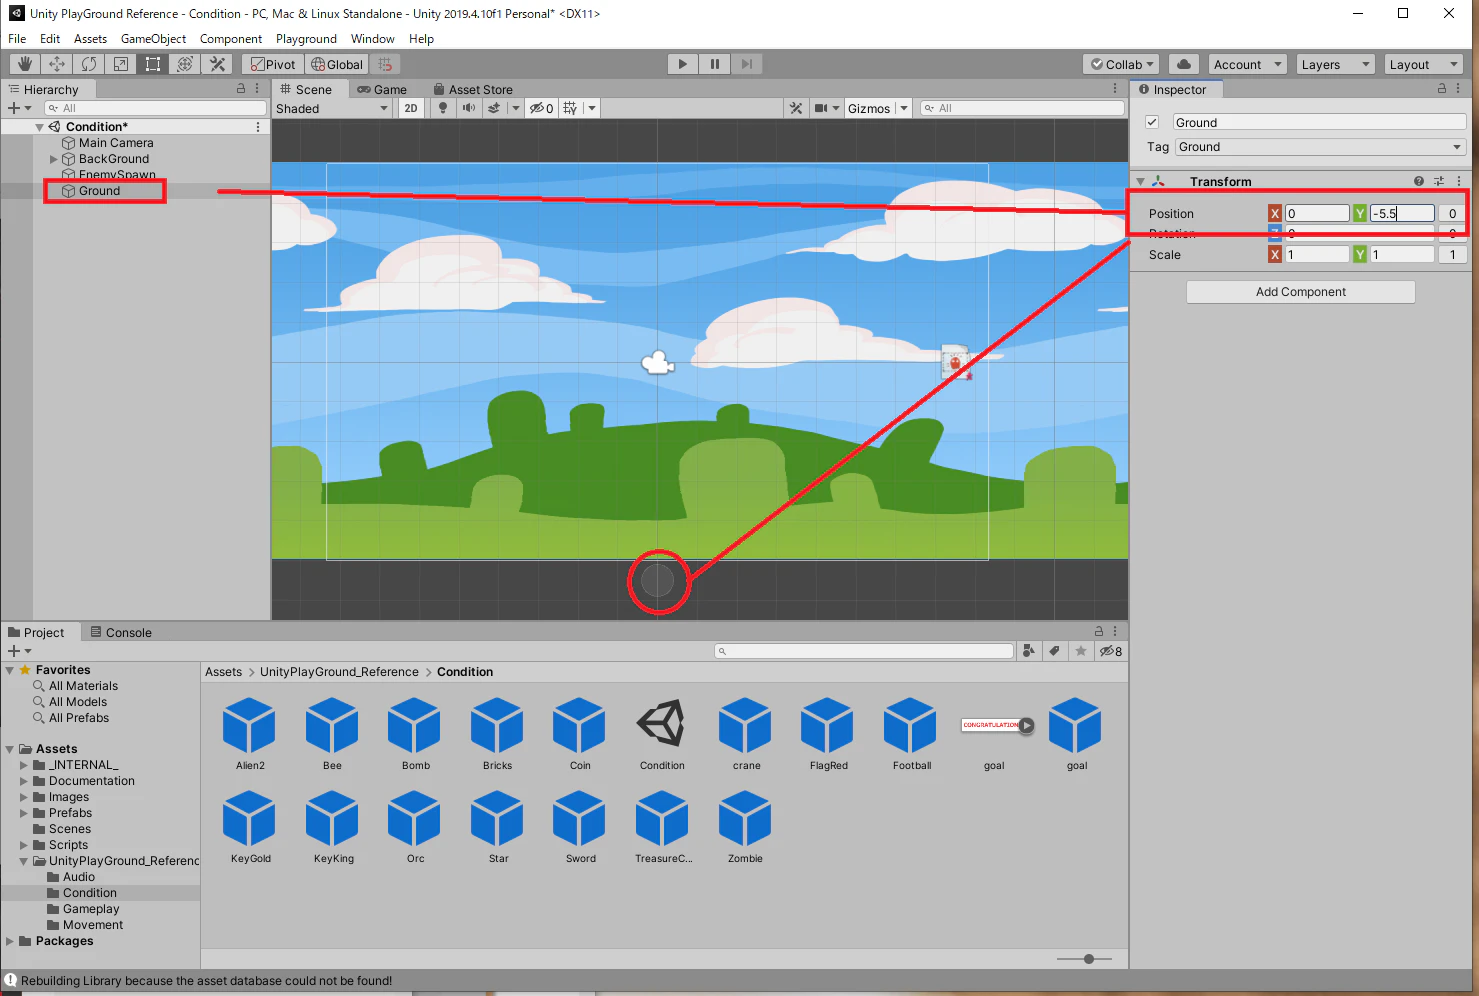This screenshot has width=1479, height=996.
Task: Open Transform preset selector icon
Action: 1439,181
